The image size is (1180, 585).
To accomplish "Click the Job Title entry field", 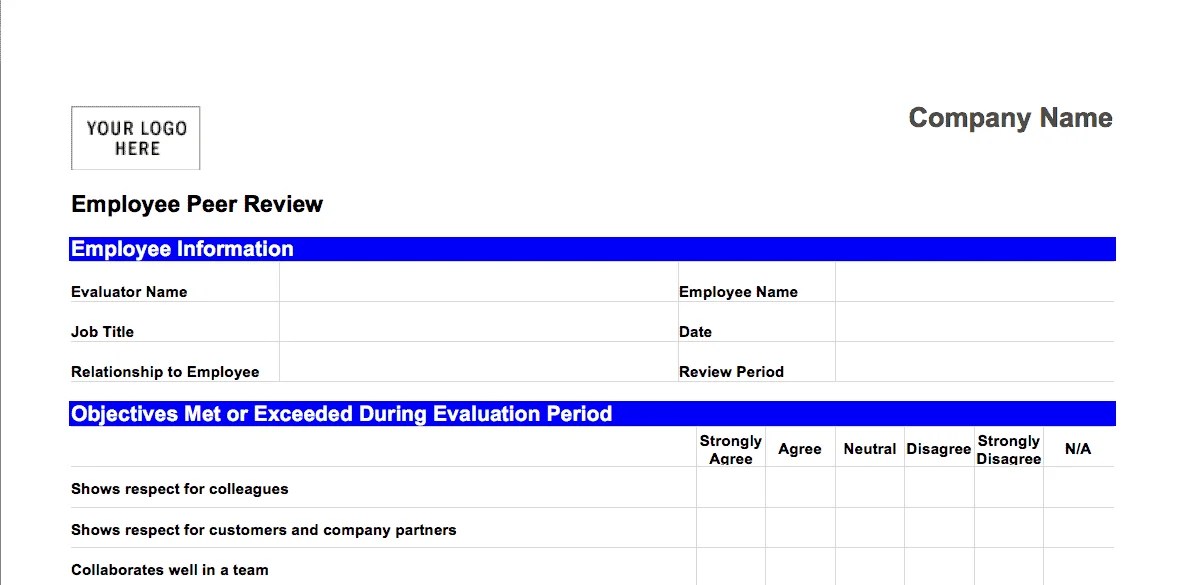I will 480,331.
